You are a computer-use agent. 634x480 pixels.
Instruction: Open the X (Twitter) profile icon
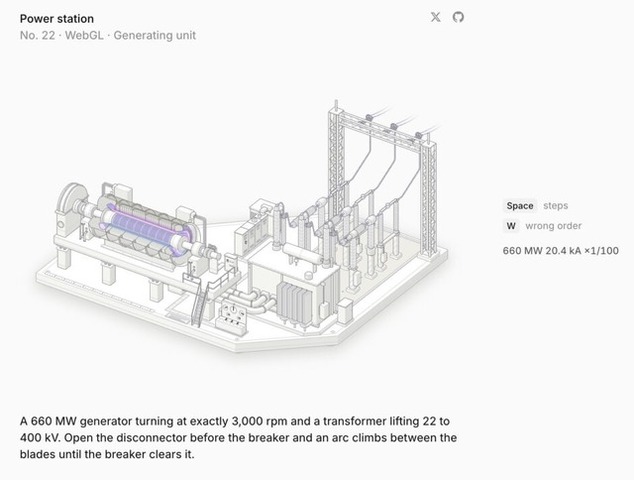[x=435, y=17]
